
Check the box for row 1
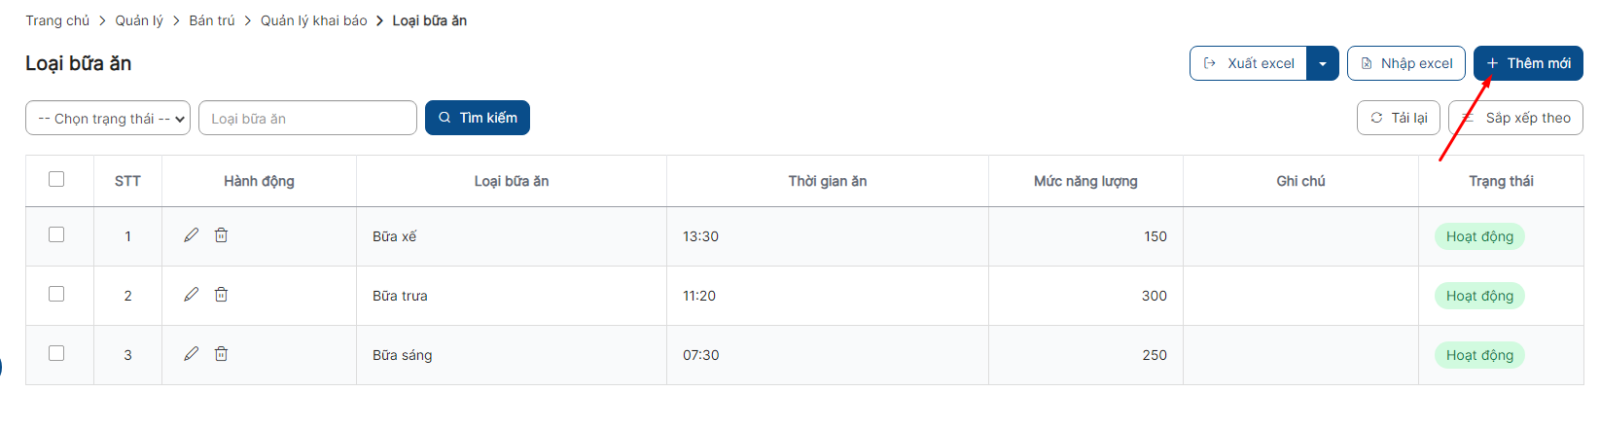coord(57,234)
